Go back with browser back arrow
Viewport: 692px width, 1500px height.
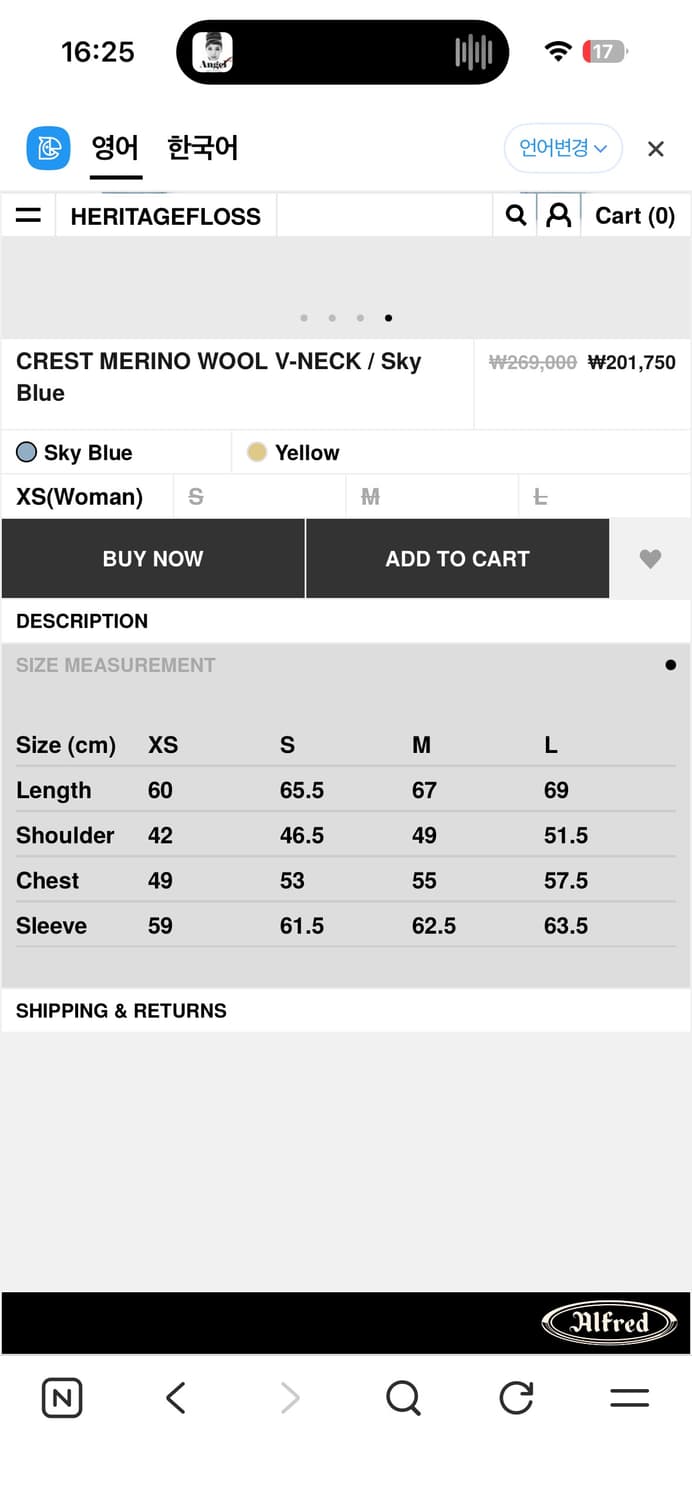[176, 1397]
